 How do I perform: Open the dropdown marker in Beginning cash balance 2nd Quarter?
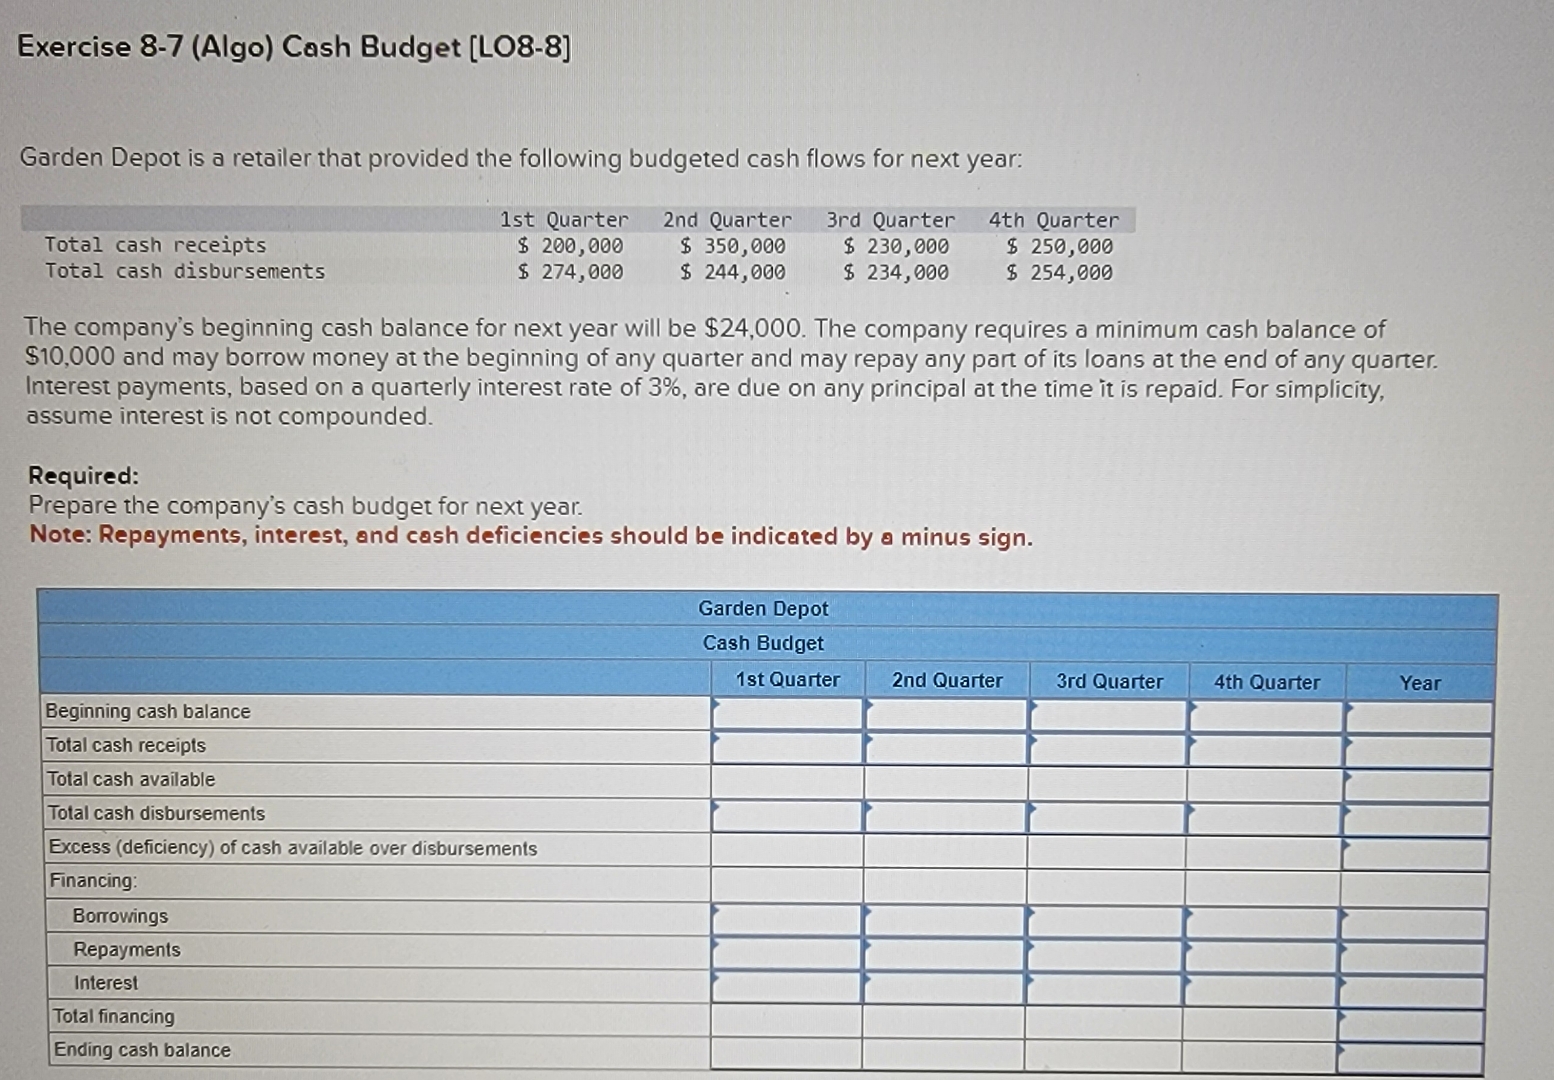[x=869, y=712]
